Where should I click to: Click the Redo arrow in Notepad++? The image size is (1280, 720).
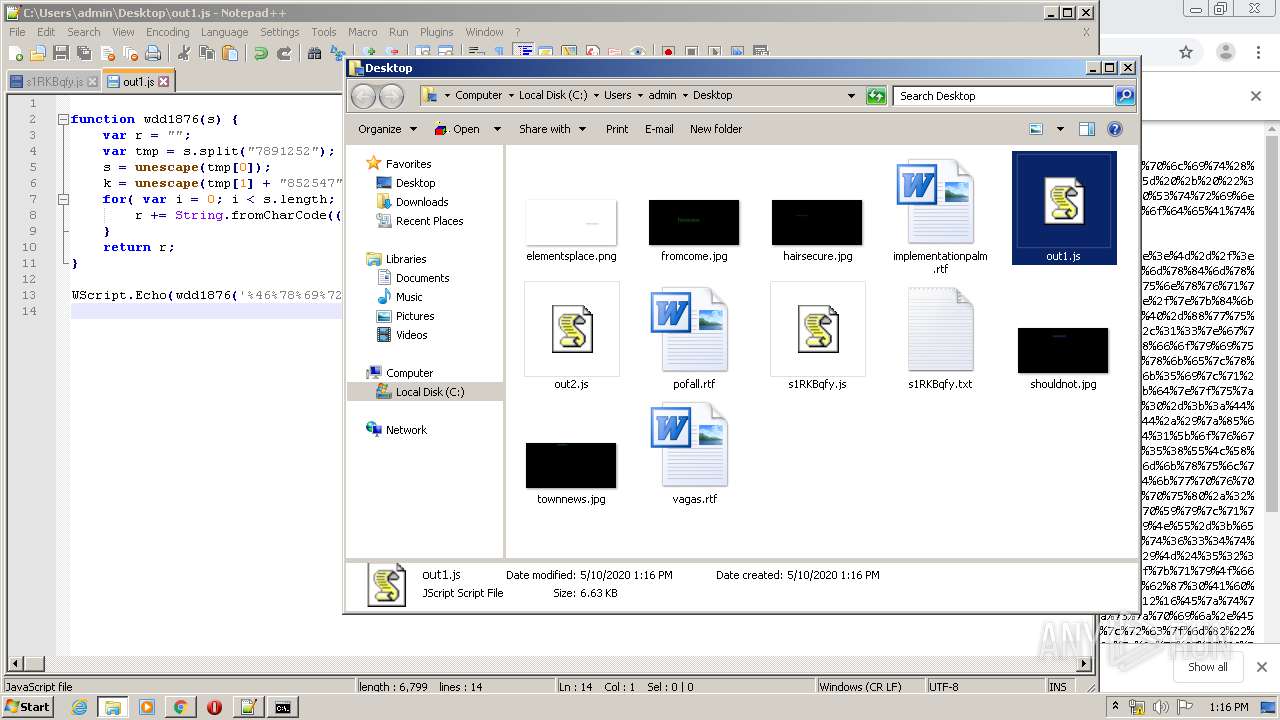coord(284,53)
